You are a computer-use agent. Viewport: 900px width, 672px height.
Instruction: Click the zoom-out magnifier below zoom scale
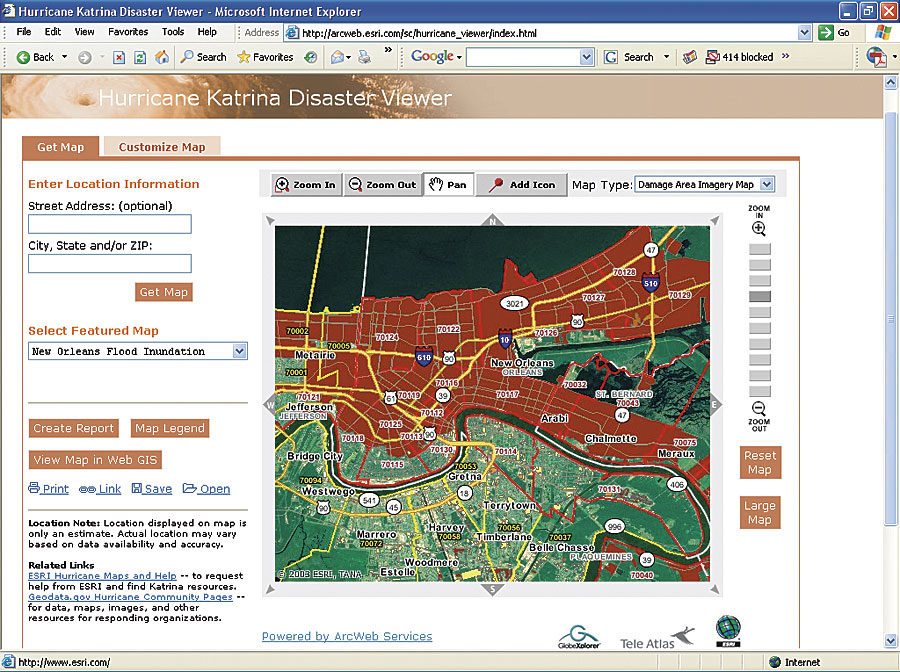pos(759,409)
